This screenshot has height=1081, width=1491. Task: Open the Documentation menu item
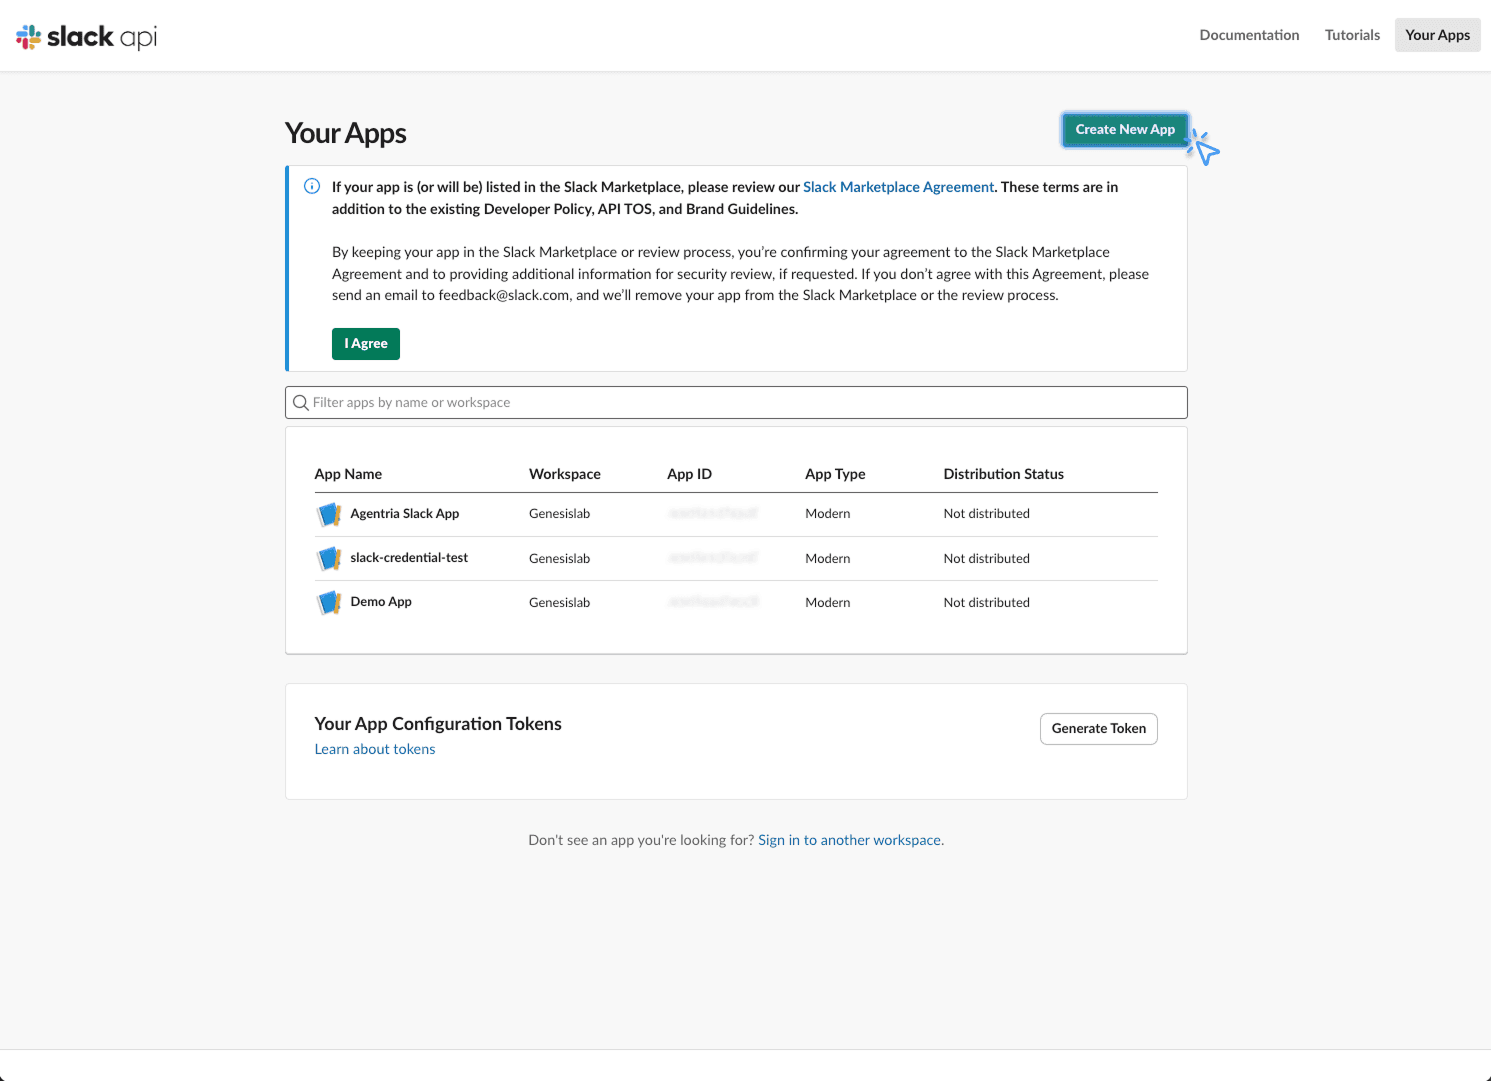pos(1249,35)
